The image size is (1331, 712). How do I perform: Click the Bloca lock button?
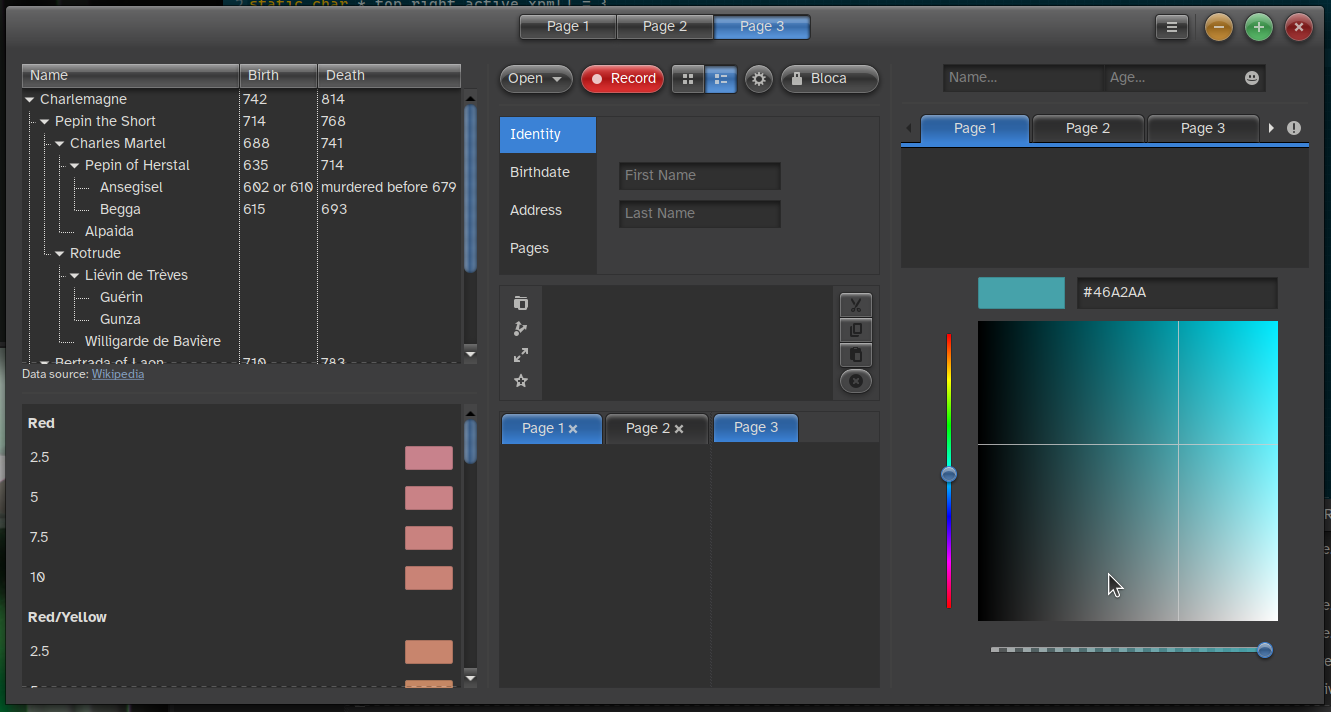click(829, 79)
